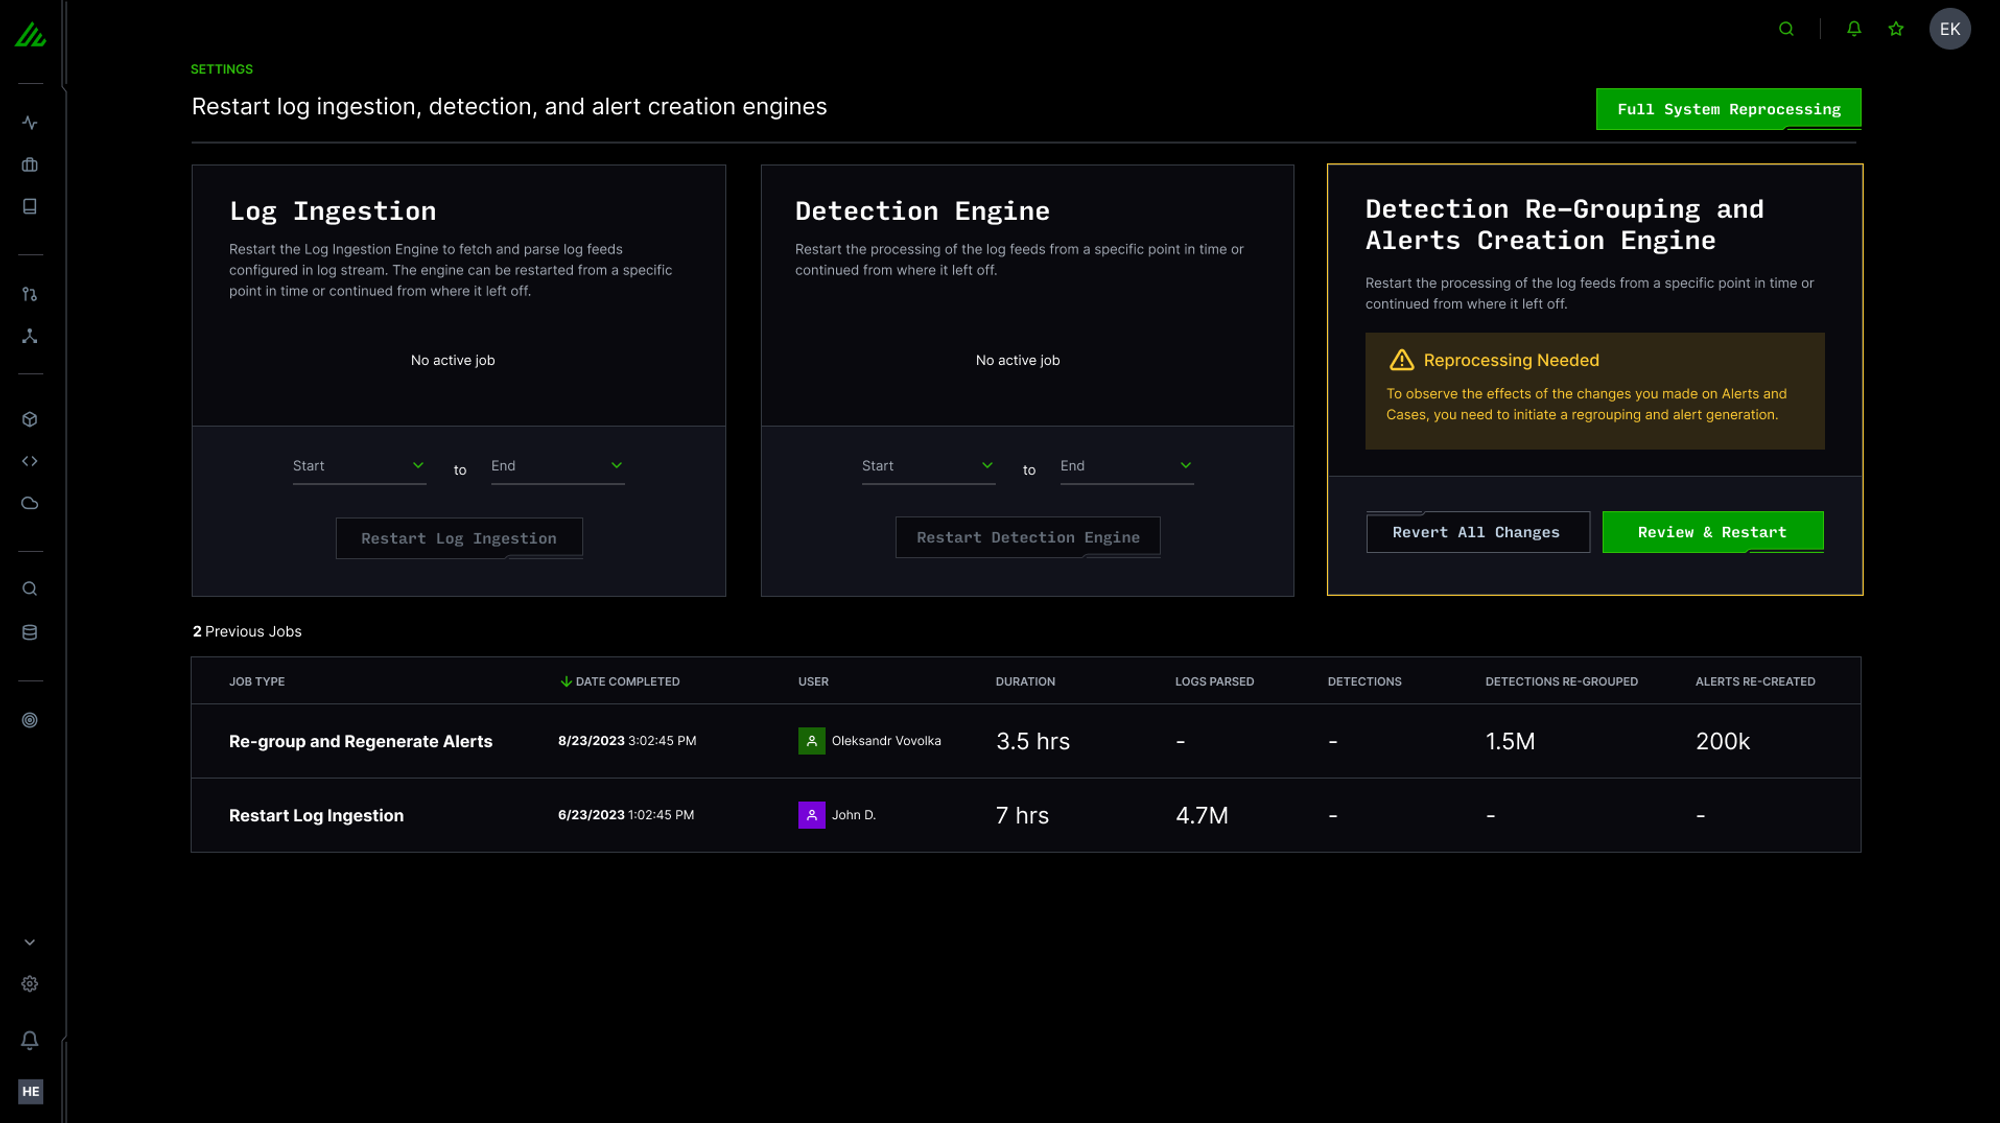Expand sidebar chevron near bottom
This screenshot has height=1123, width=2000.
tap(30, 942)
